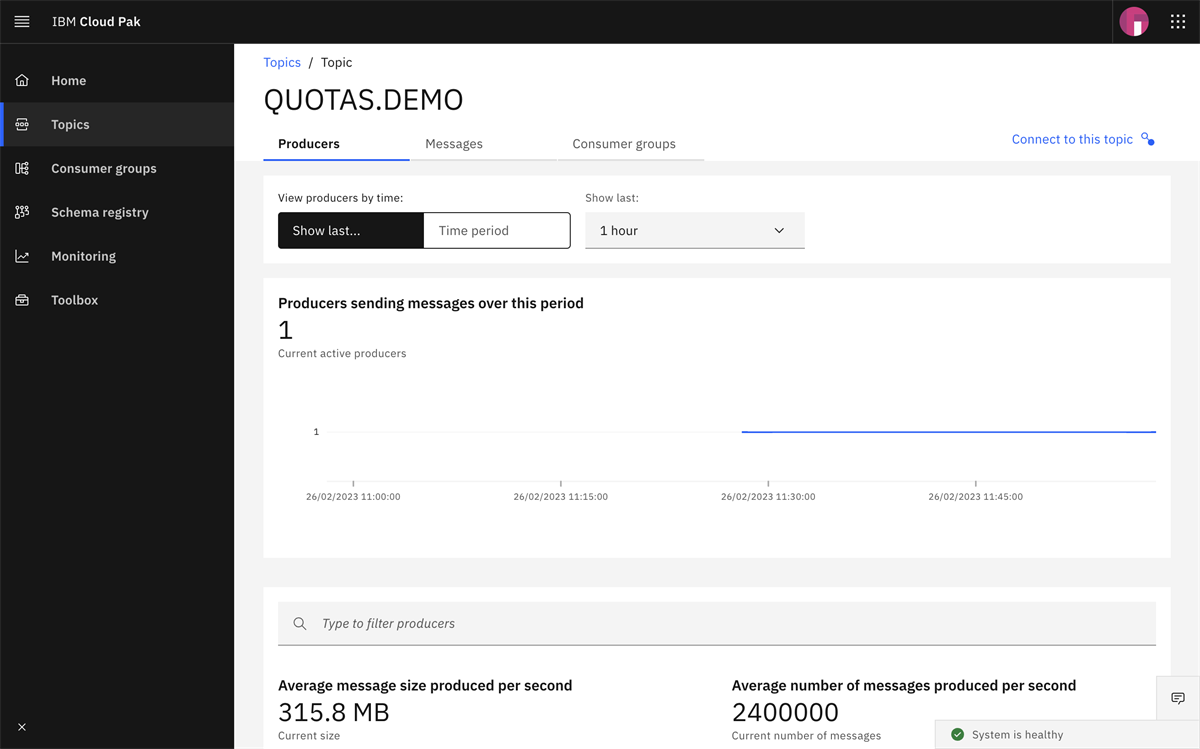The image size is (1200, 749).
Task: Open Consumer groups in the sidebar
Action: (x=117, y=168)
